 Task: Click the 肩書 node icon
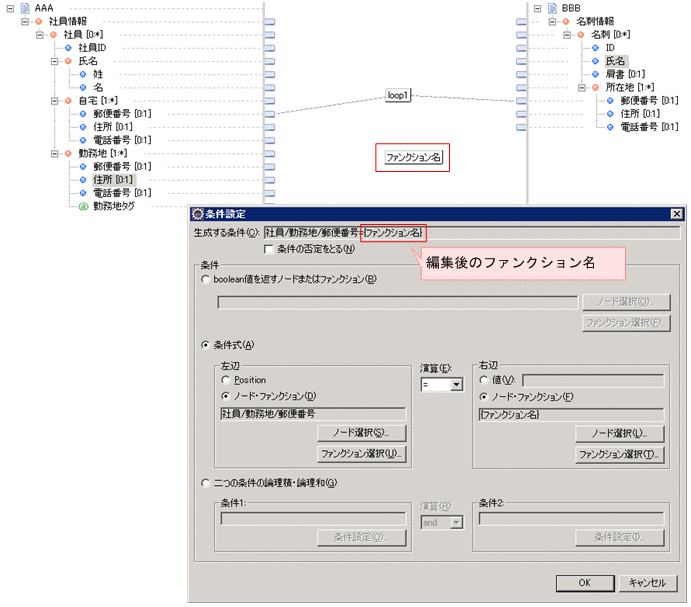595,74
